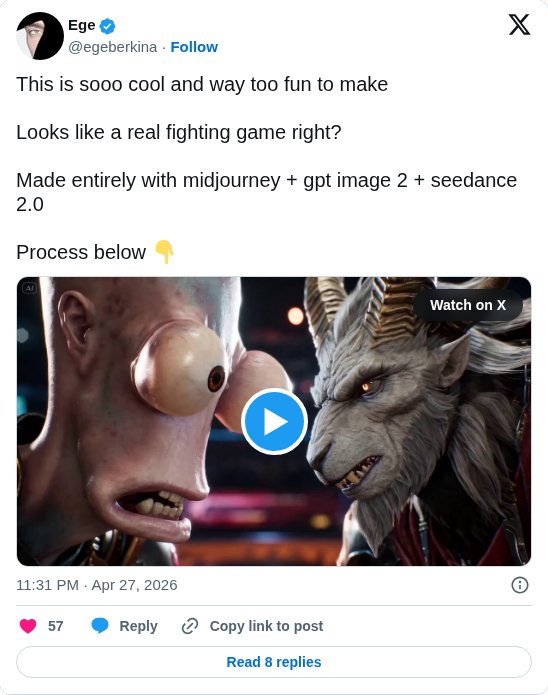
Task: Select Copy link to post text
Action: click(266, 626)
